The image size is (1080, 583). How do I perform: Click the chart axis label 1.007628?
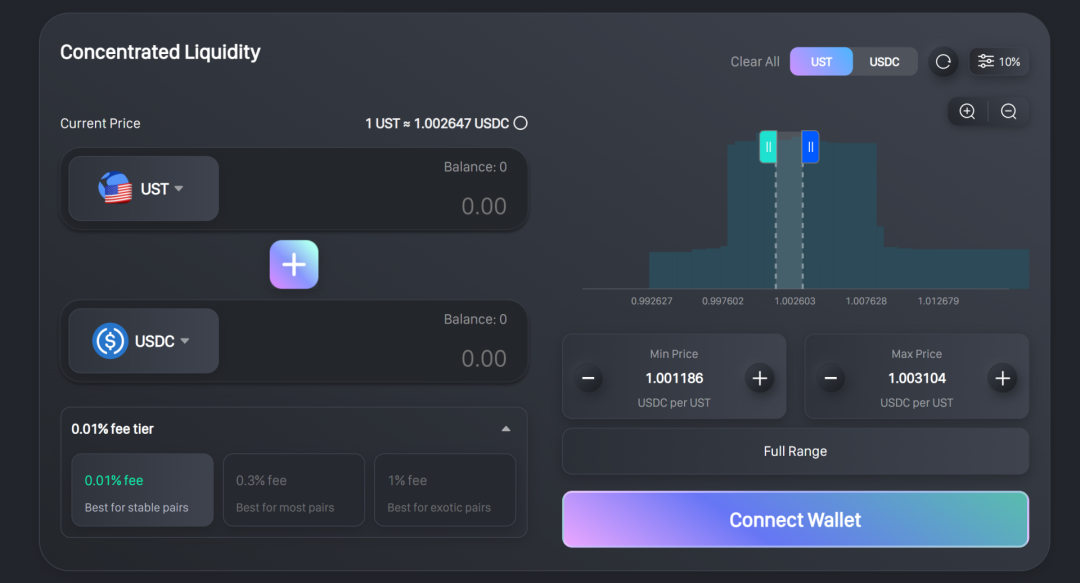pyautogui.click(x=866, y=301)
